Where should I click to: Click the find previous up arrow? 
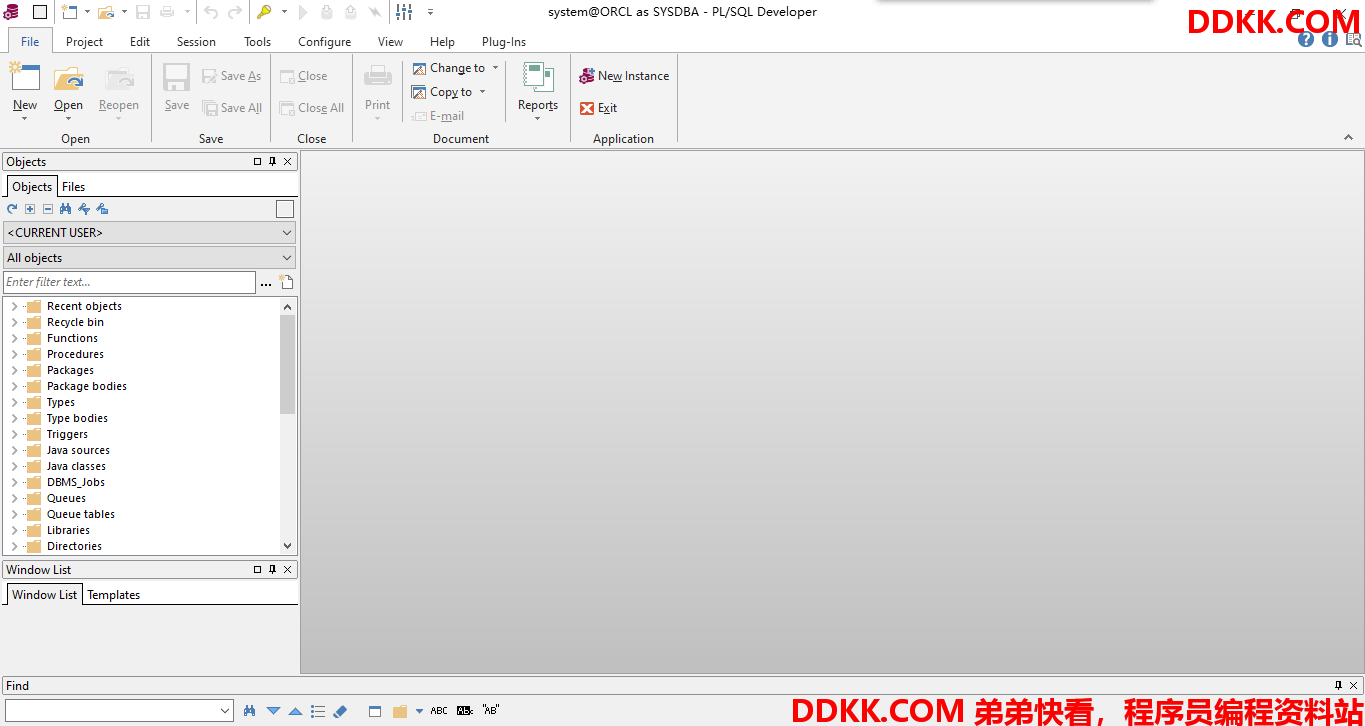tap(295, 711)
